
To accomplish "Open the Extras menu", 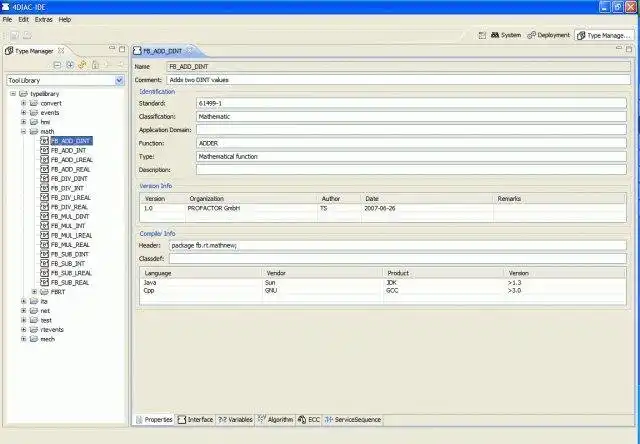I will point(43,20).
